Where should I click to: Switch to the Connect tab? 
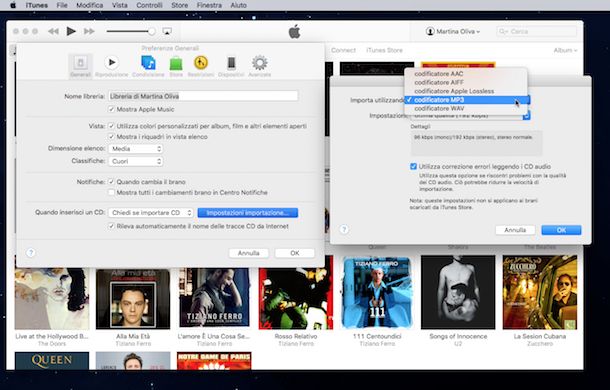(343, 50)
